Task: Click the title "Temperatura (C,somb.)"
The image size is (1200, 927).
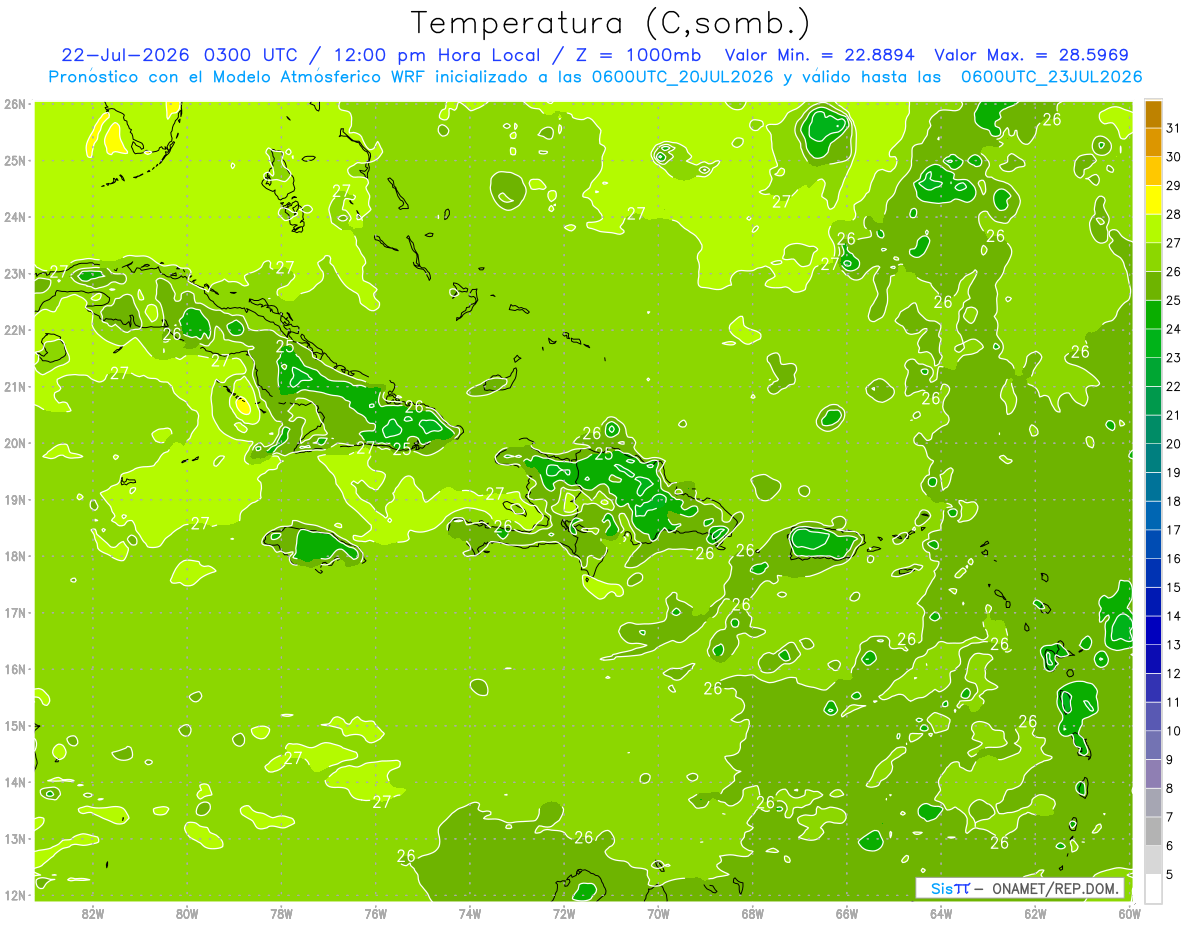Action: point(610,23)
